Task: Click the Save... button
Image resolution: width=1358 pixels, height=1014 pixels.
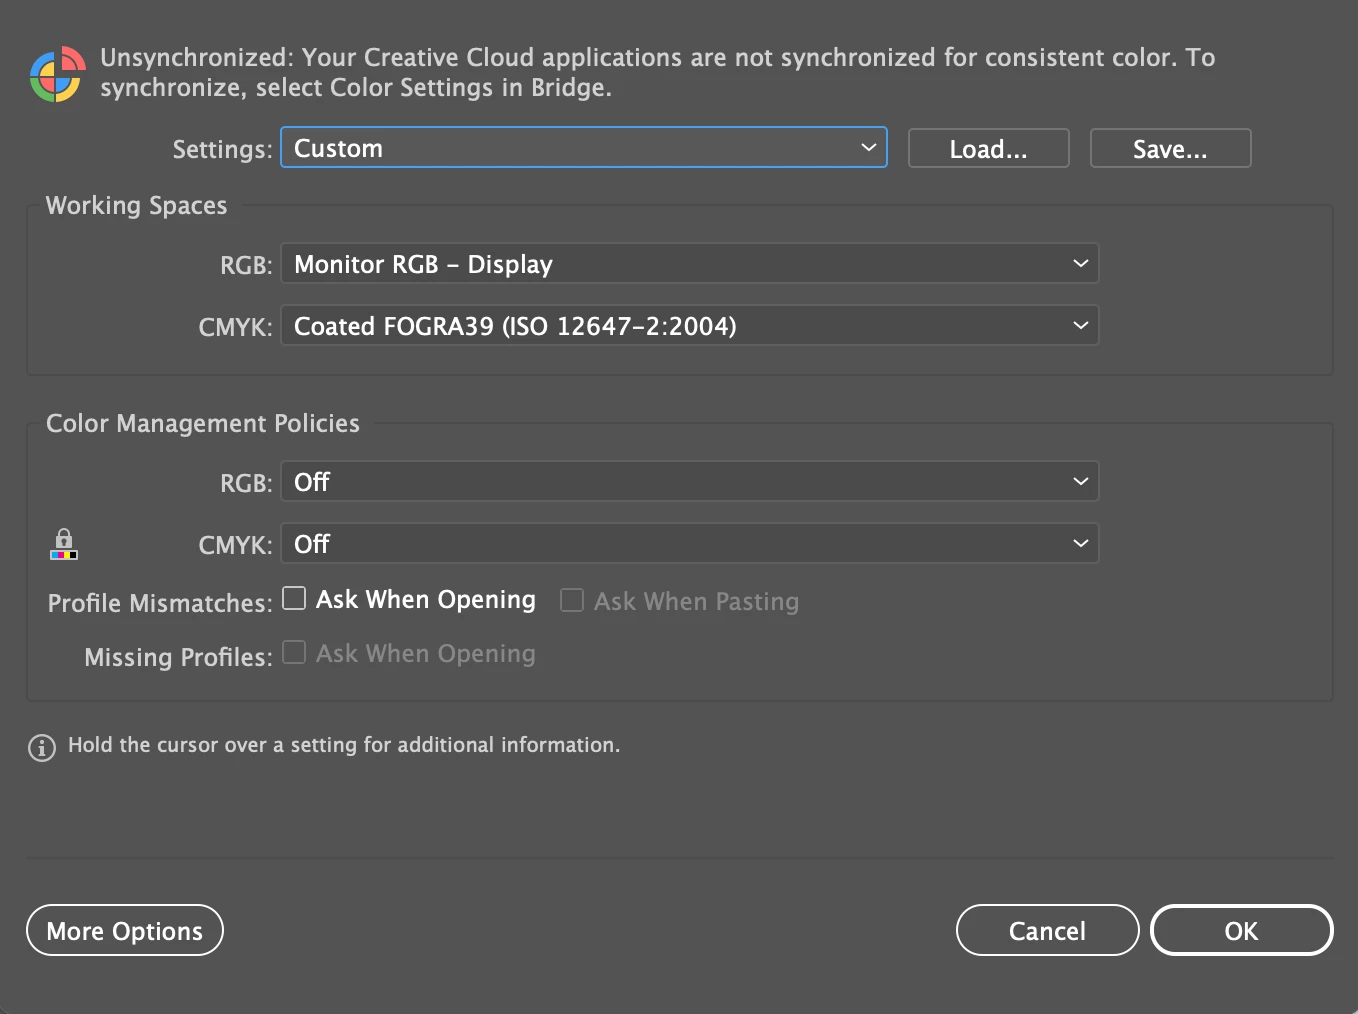Action: click(x=1171, y=148)
